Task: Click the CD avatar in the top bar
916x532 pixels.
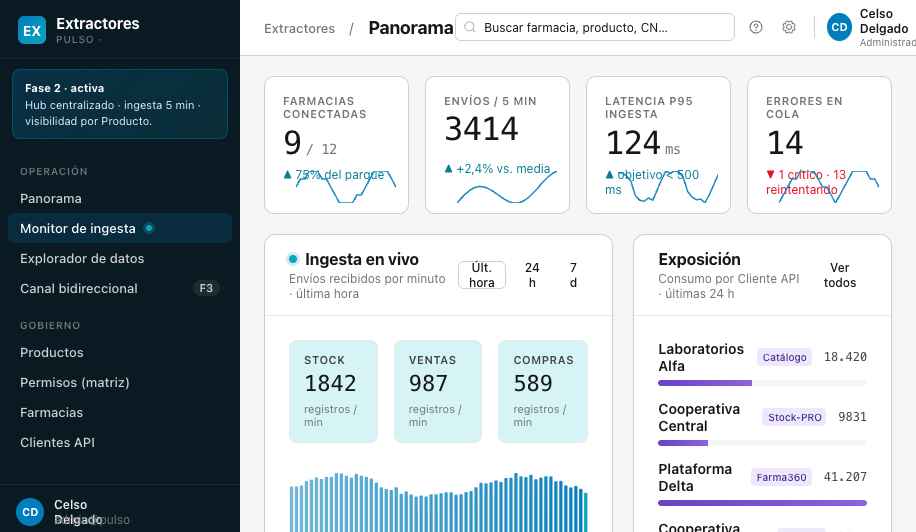Action: [839, 27]
